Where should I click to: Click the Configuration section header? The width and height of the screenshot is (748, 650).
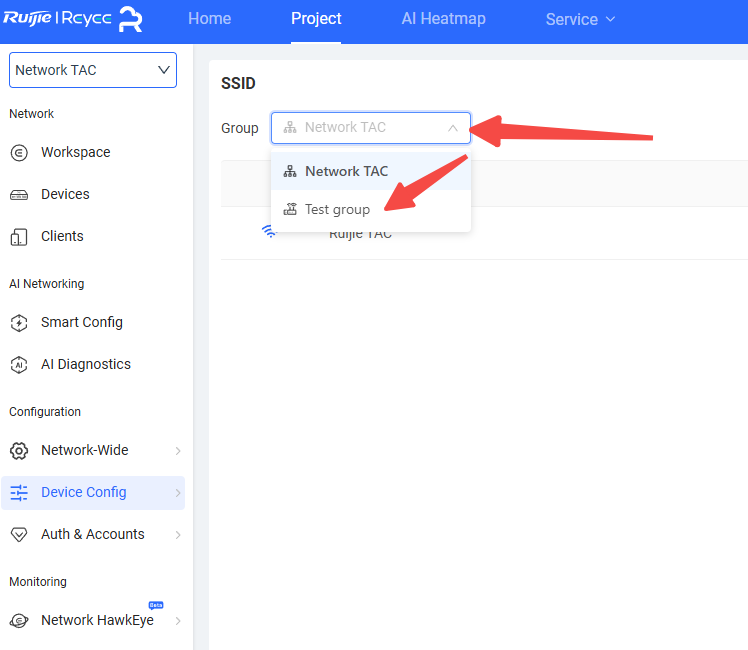45,412
